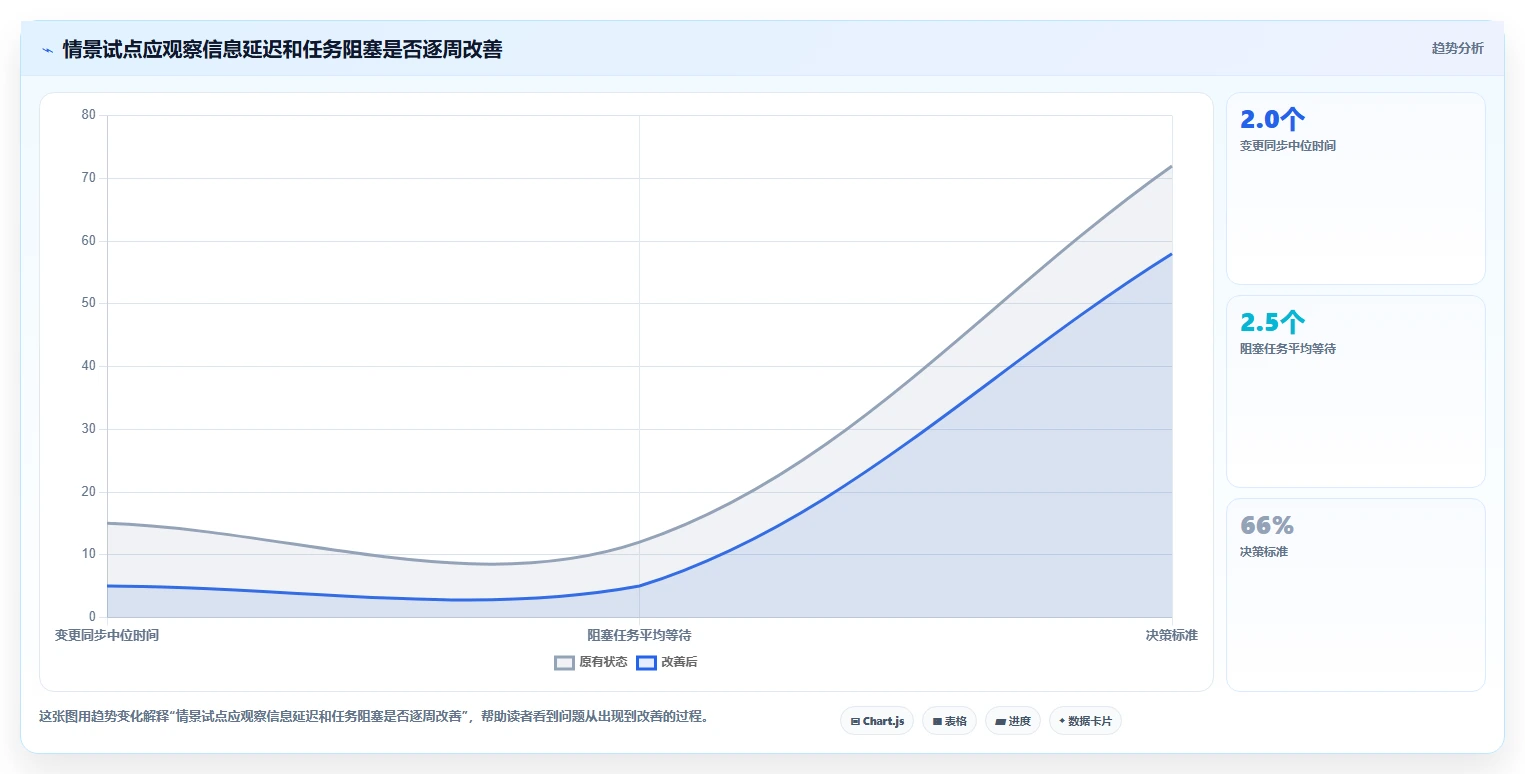The width and height of the screenshot is (1525, 774).
Task: Click the description text below the chart
Action: click(x=373, y=717)
